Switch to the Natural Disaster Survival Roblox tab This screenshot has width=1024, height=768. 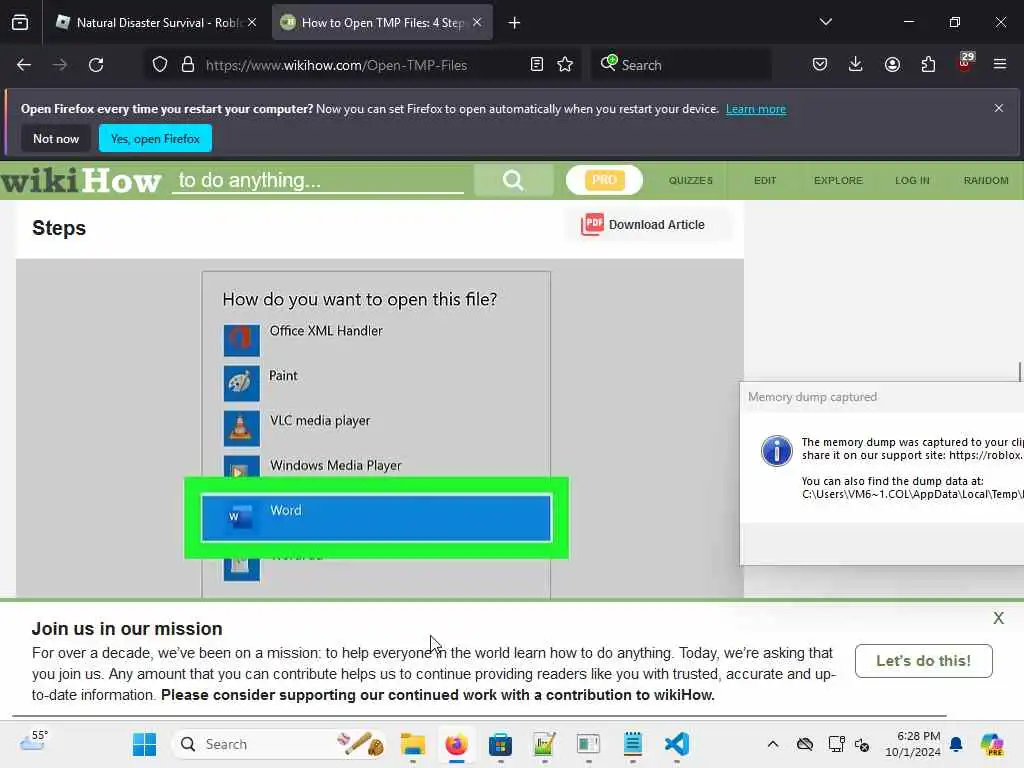[157, 23]
